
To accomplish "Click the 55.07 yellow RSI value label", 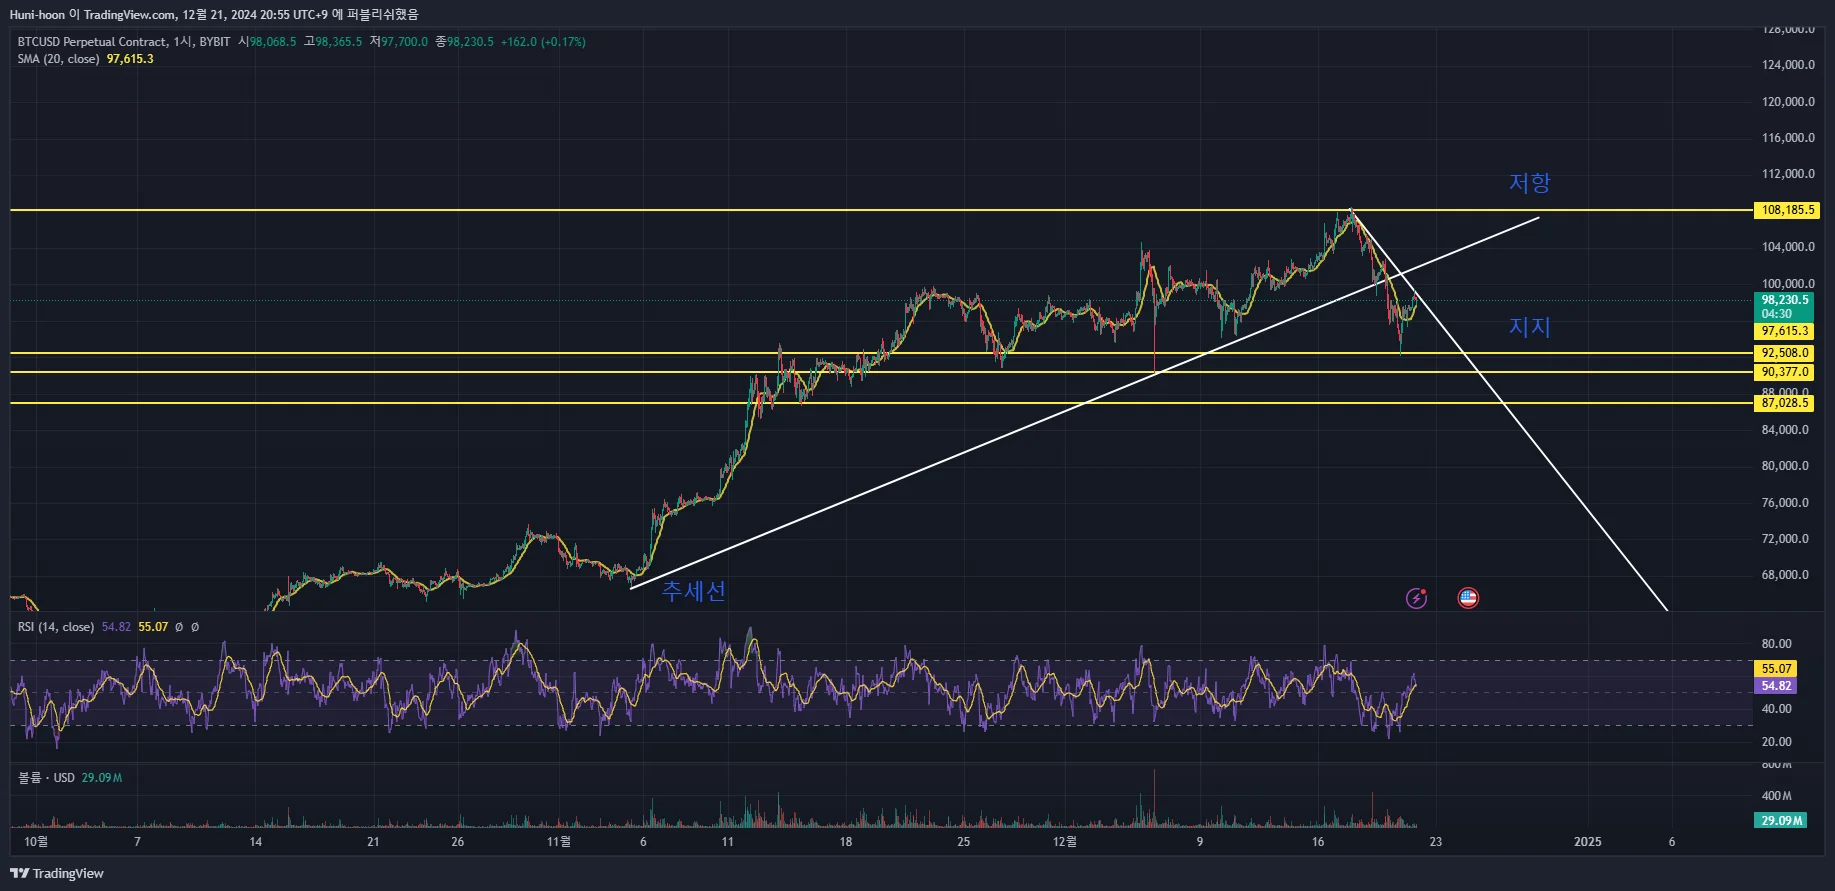I will coord(1776,669).
